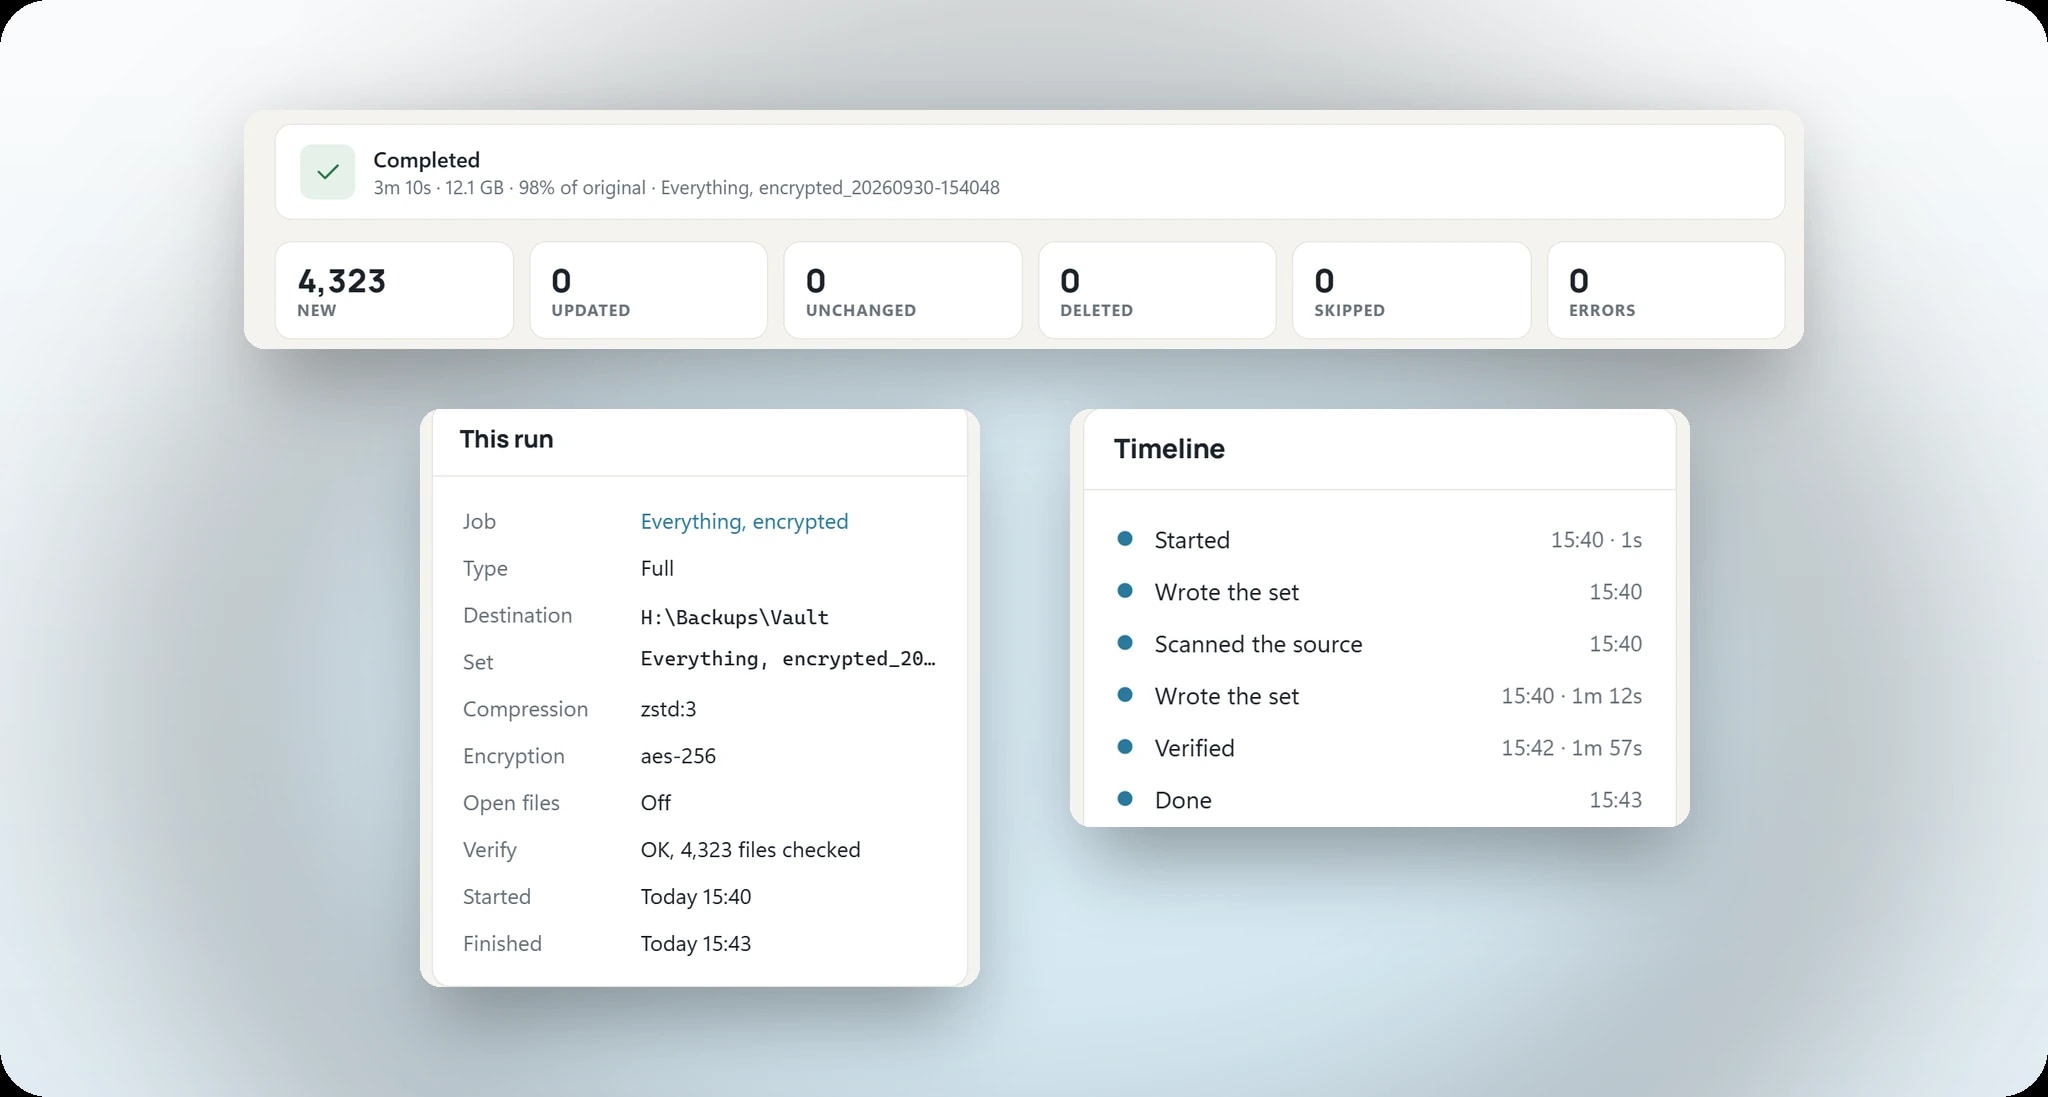Click the Verified 15:42 duration text

pos(1571,748)
